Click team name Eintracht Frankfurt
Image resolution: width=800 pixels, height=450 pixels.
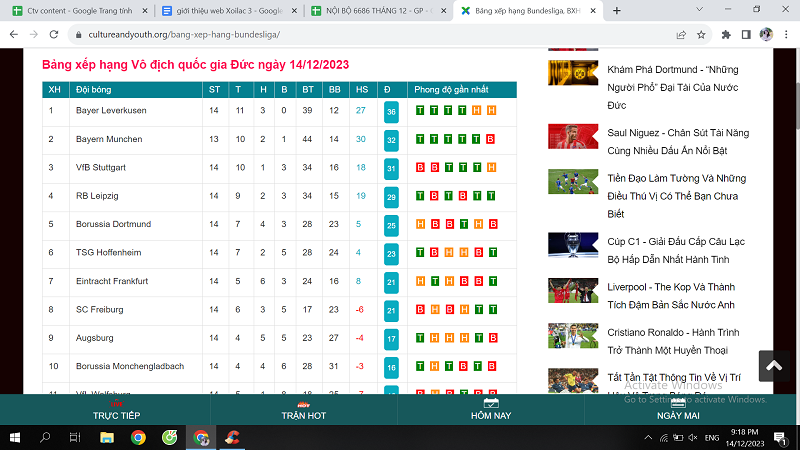click(112, 281)
